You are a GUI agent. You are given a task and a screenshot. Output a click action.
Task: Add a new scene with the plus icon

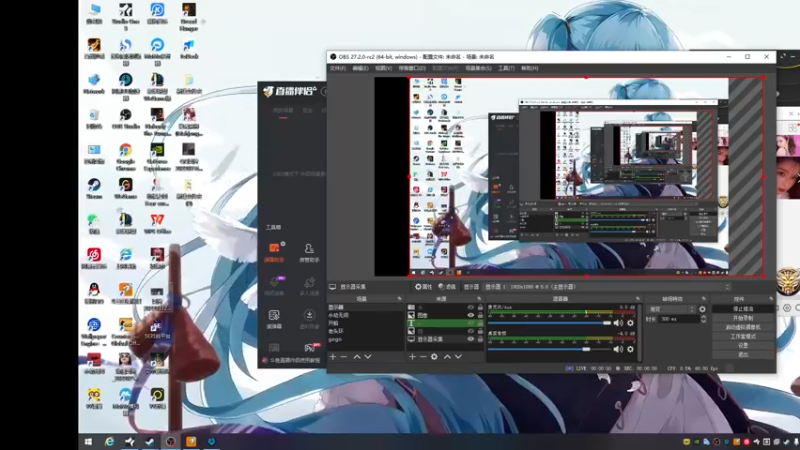333,357
